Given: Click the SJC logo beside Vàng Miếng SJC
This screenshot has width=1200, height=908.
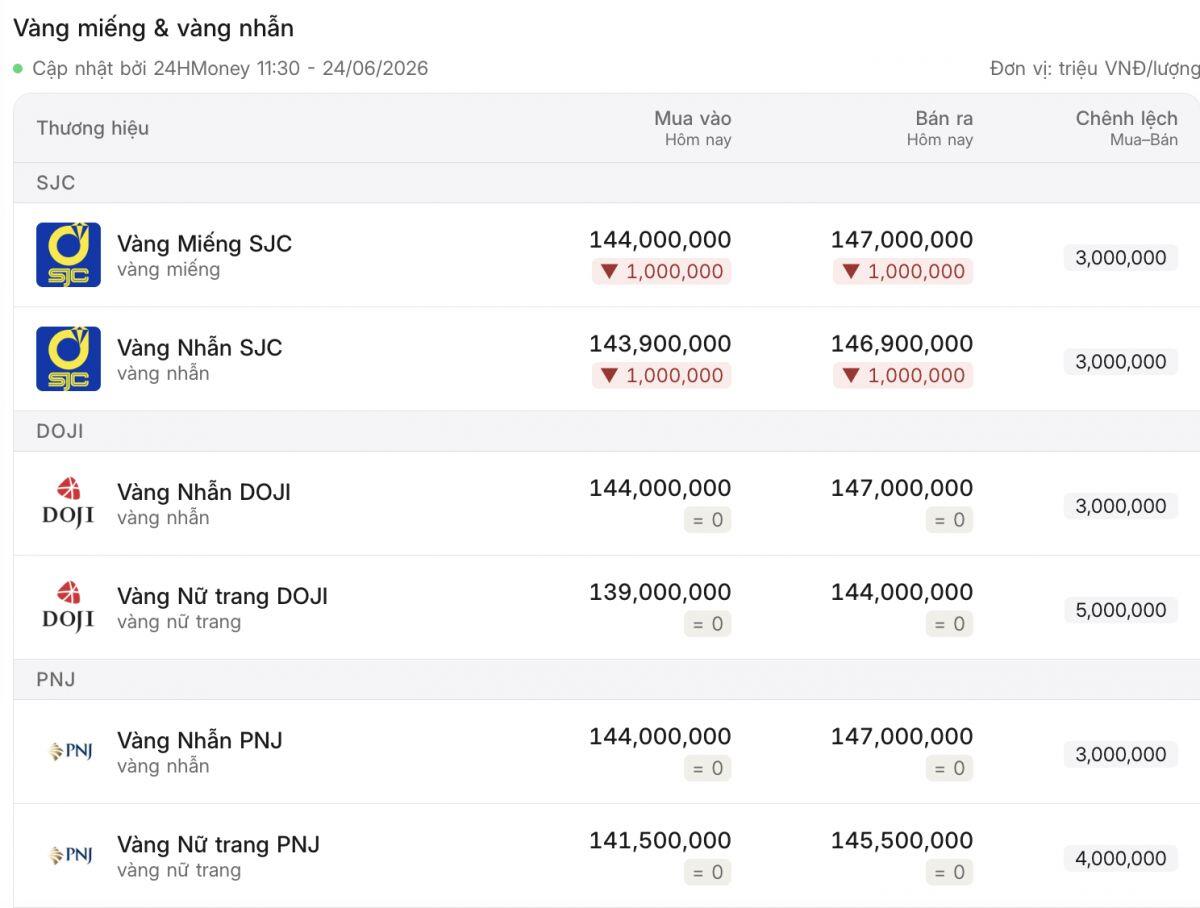Looking at the screenshot, I should (68, 255).
